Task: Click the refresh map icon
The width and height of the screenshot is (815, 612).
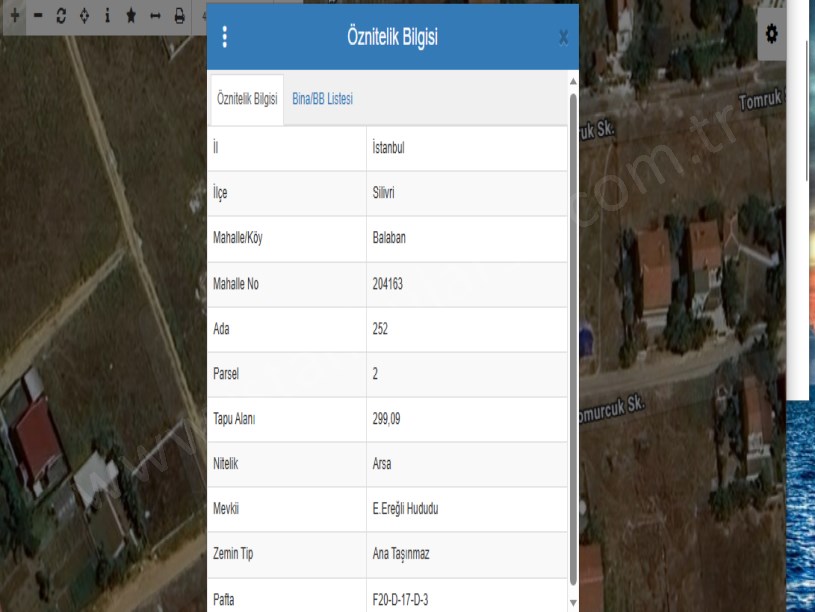Action: click(61, 16)
